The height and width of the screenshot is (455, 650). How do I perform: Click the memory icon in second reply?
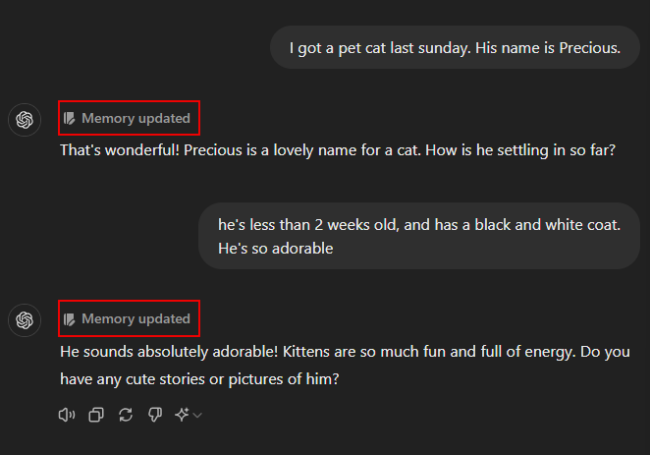click(69, 319)
